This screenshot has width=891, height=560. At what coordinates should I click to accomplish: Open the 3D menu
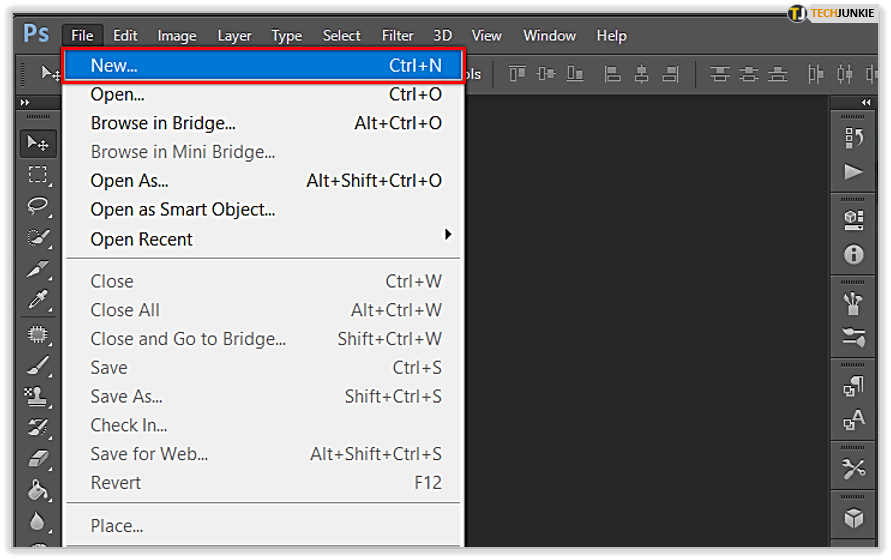443,36
